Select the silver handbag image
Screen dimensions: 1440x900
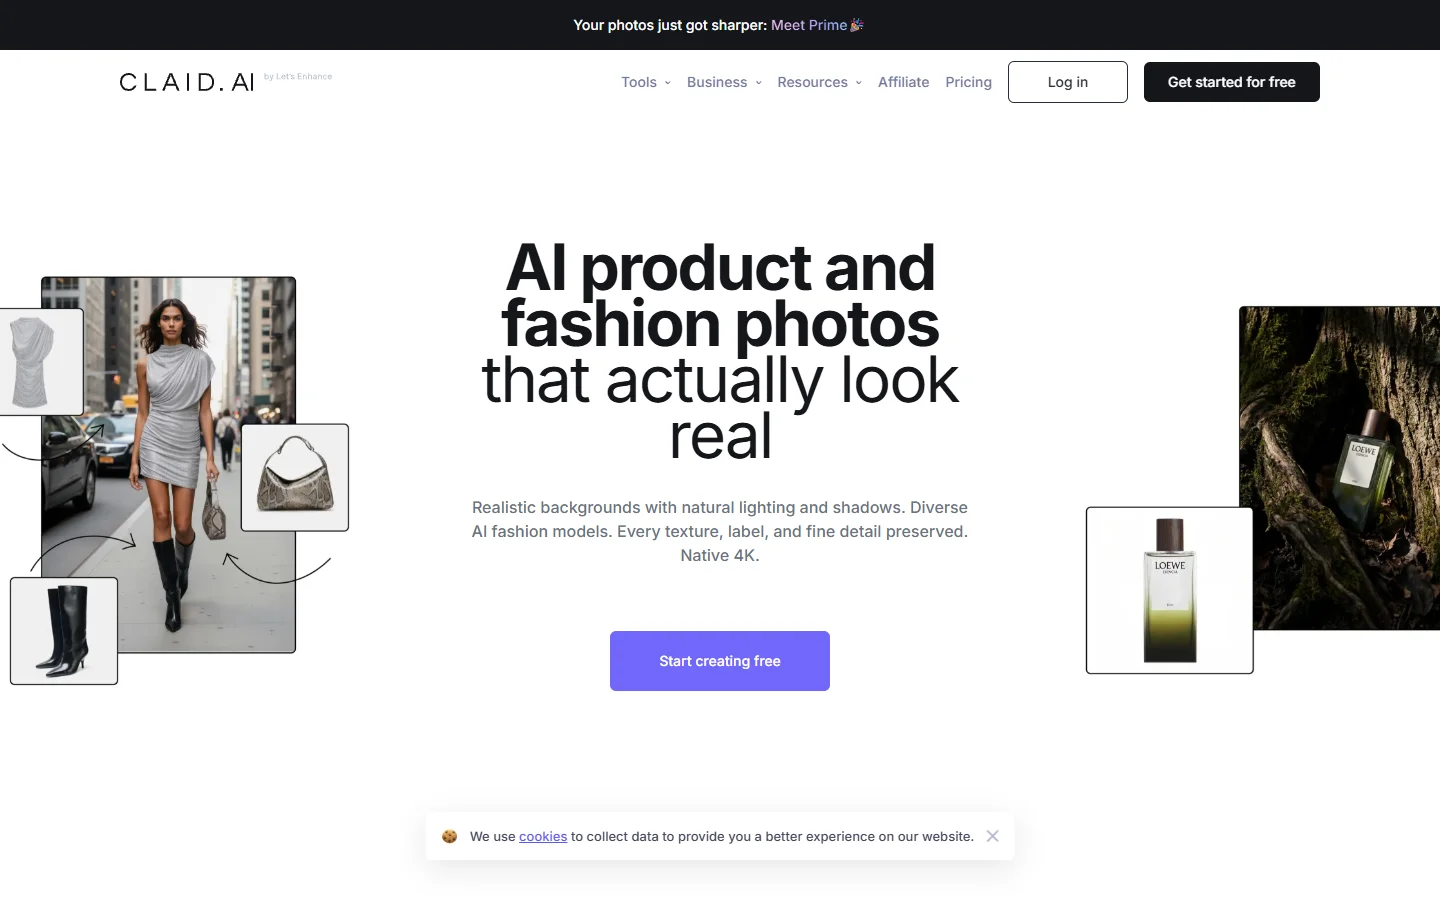pos(294,477)
